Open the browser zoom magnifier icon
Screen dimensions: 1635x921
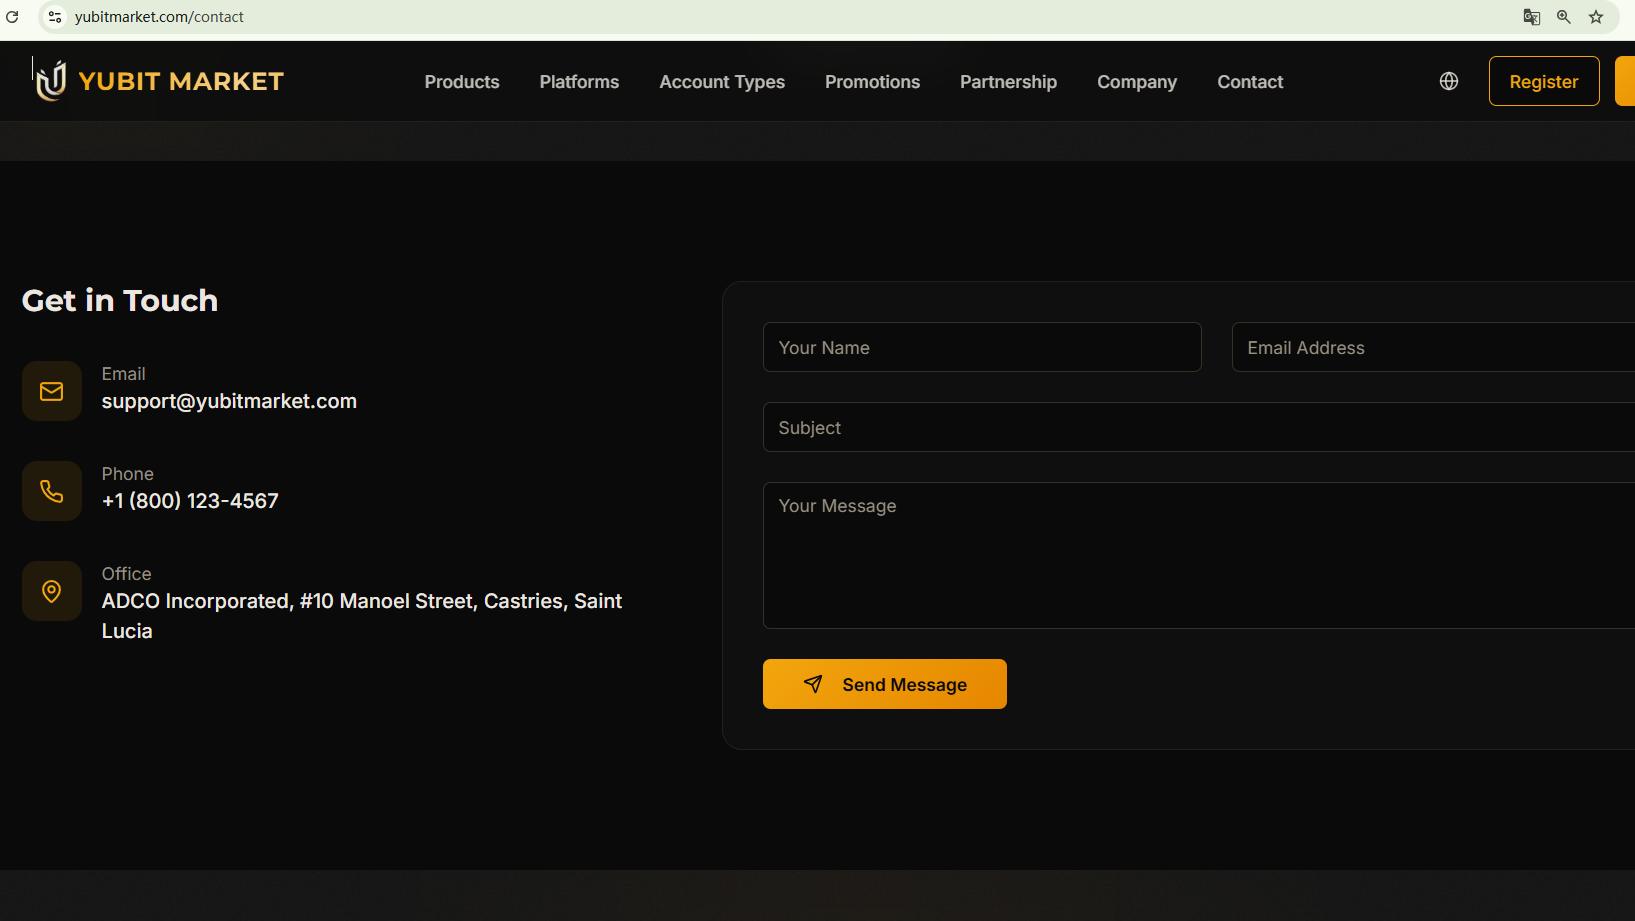click(x=1564, y=17)
